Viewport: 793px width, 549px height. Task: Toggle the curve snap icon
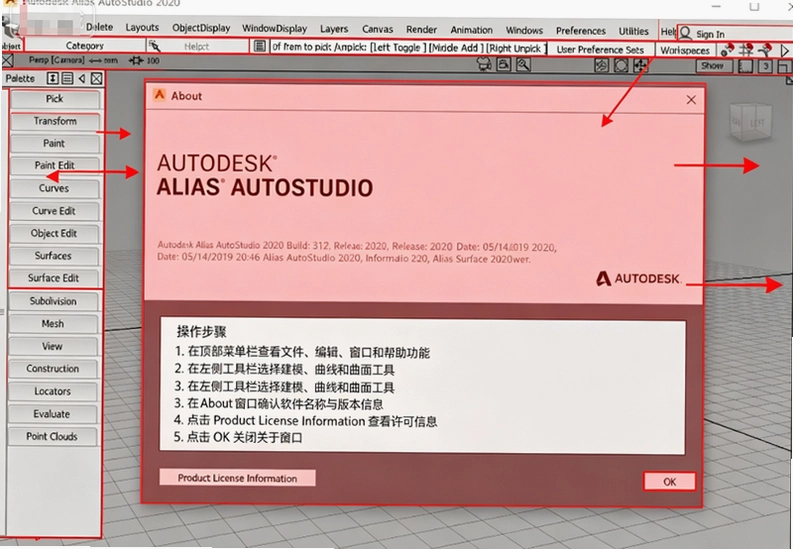765,50
